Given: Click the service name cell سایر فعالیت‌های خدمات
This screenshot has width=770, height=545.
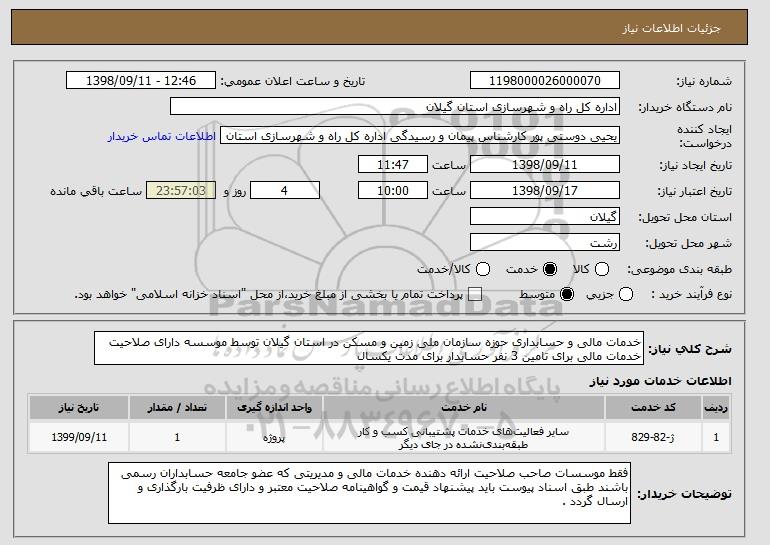Looking at the screenshot, I should 464,437.
